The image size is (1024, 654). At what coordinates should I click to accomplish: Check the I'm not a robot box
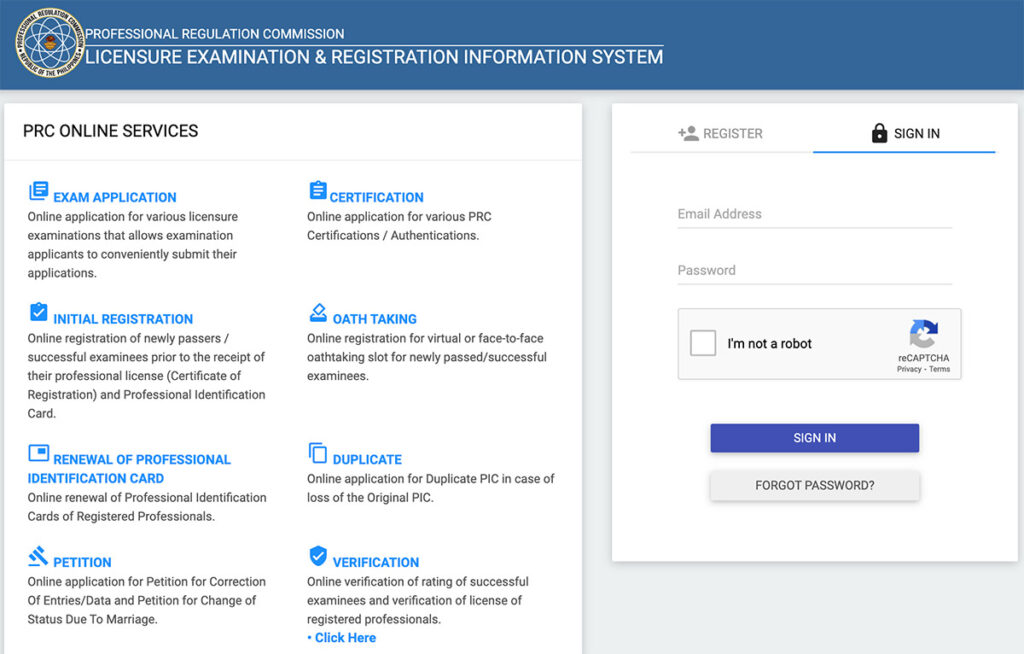[703, 343]
